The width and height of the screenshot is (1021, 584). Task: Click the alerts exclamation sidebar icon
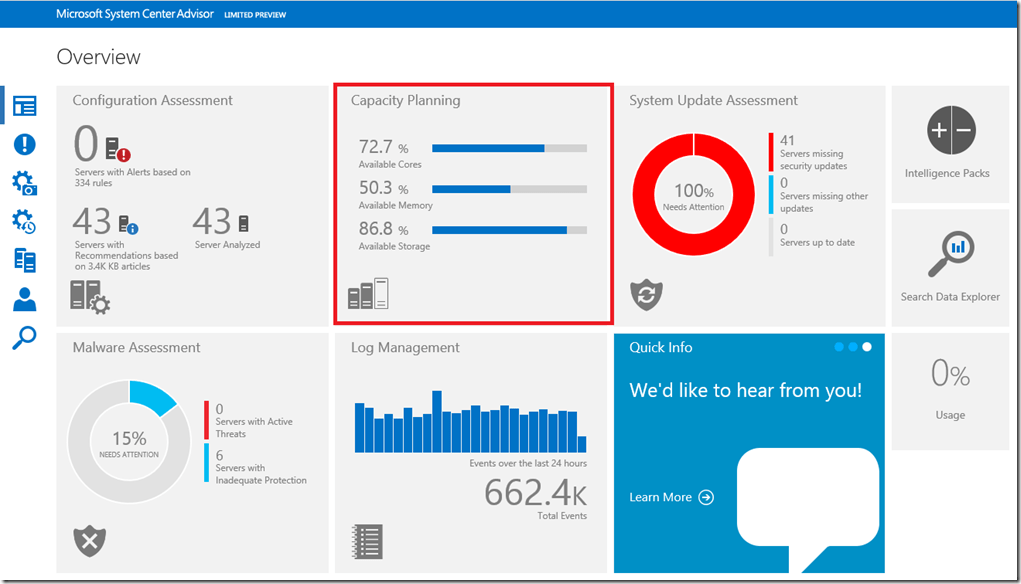[x=24, y=144]
